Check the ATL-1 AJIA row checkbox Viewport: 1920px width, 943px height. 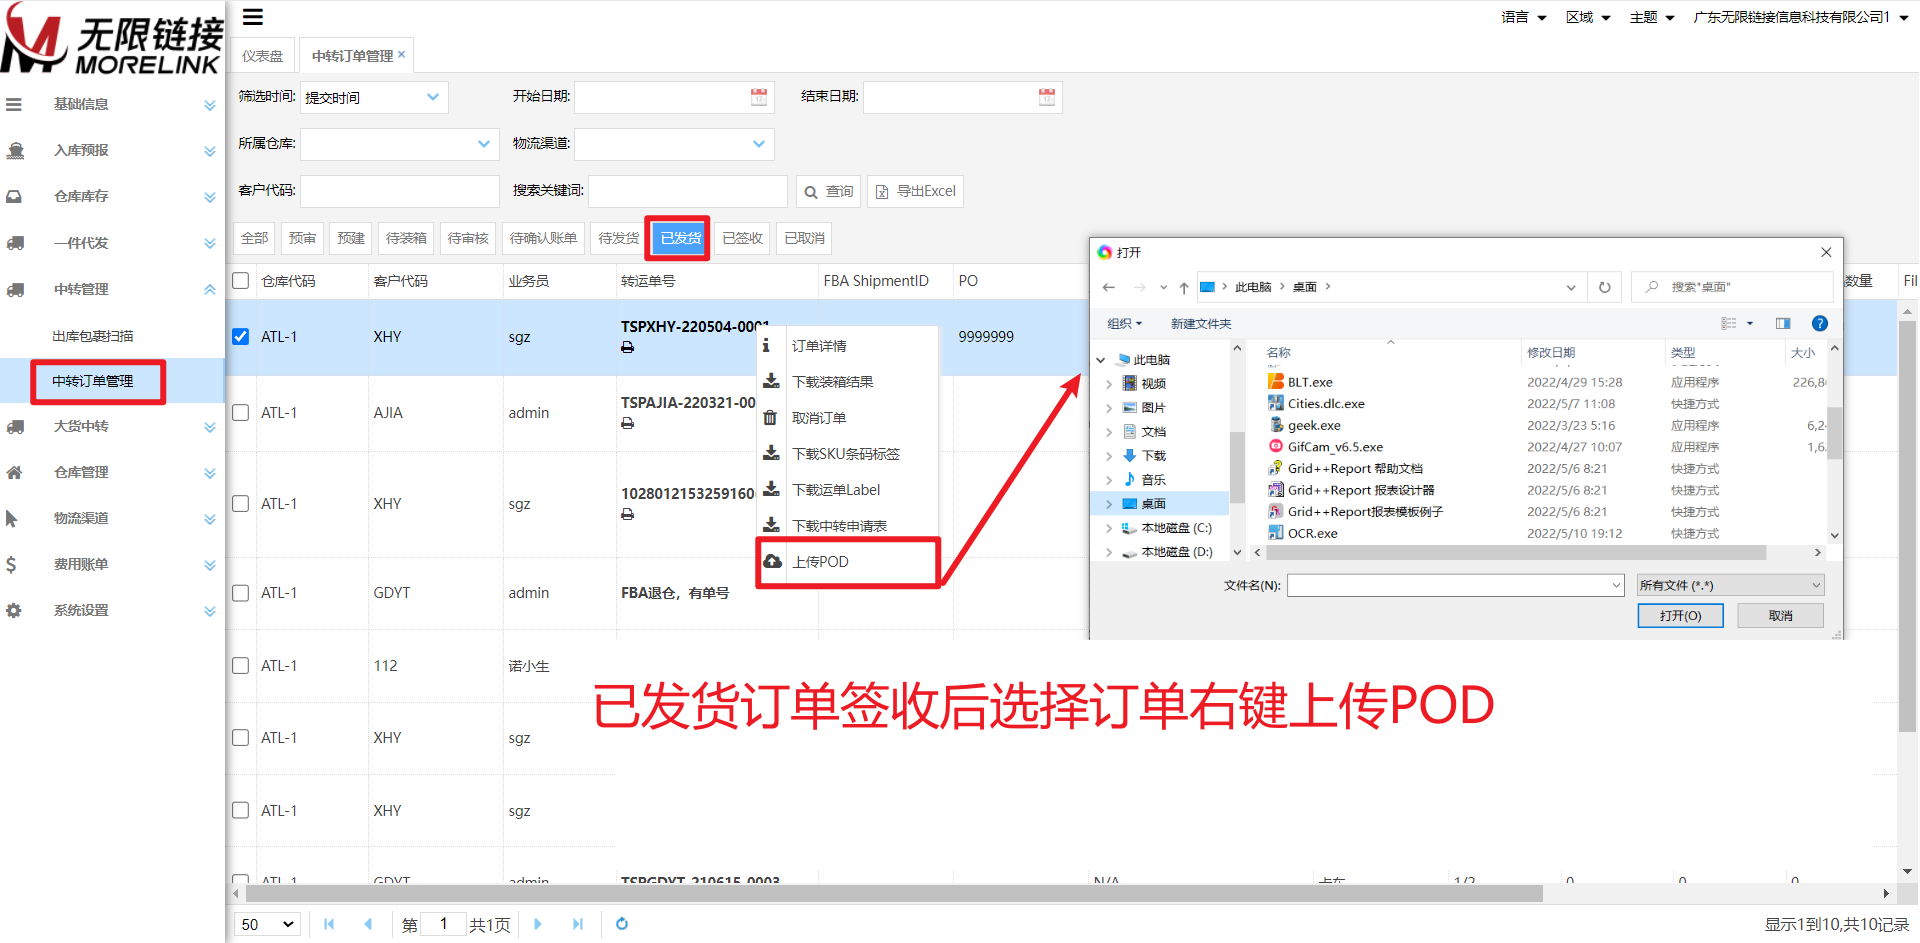pos(241,413)
